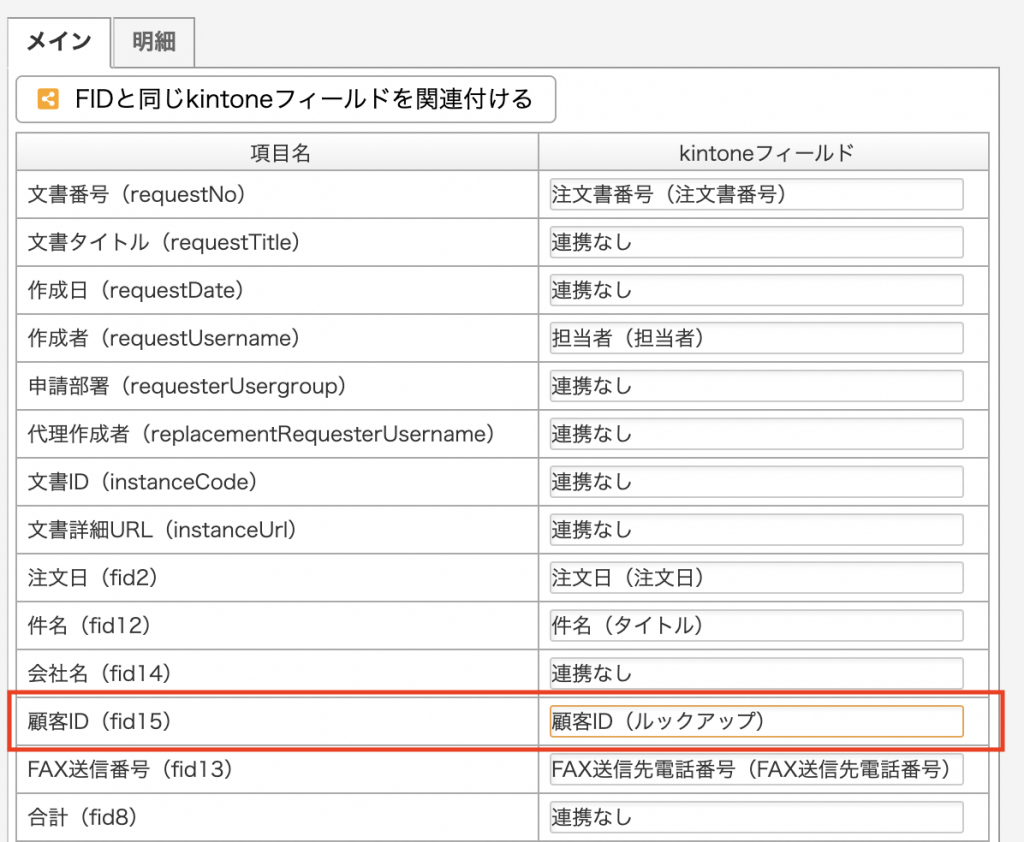
Task: Click the 文書タイトル（requestTitle） item name
Action: [x=163, y=242]
